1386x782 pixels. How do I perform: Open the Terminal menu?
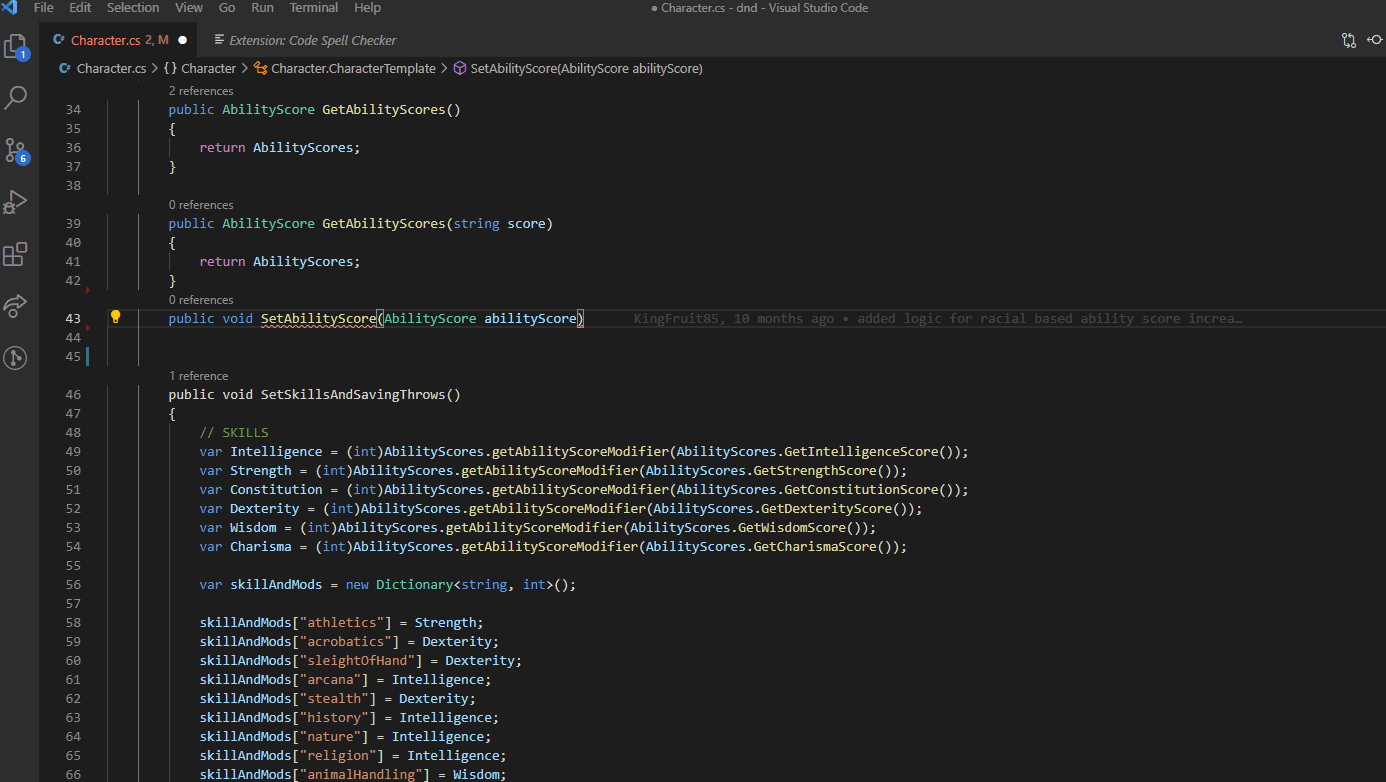coord(314,8)
